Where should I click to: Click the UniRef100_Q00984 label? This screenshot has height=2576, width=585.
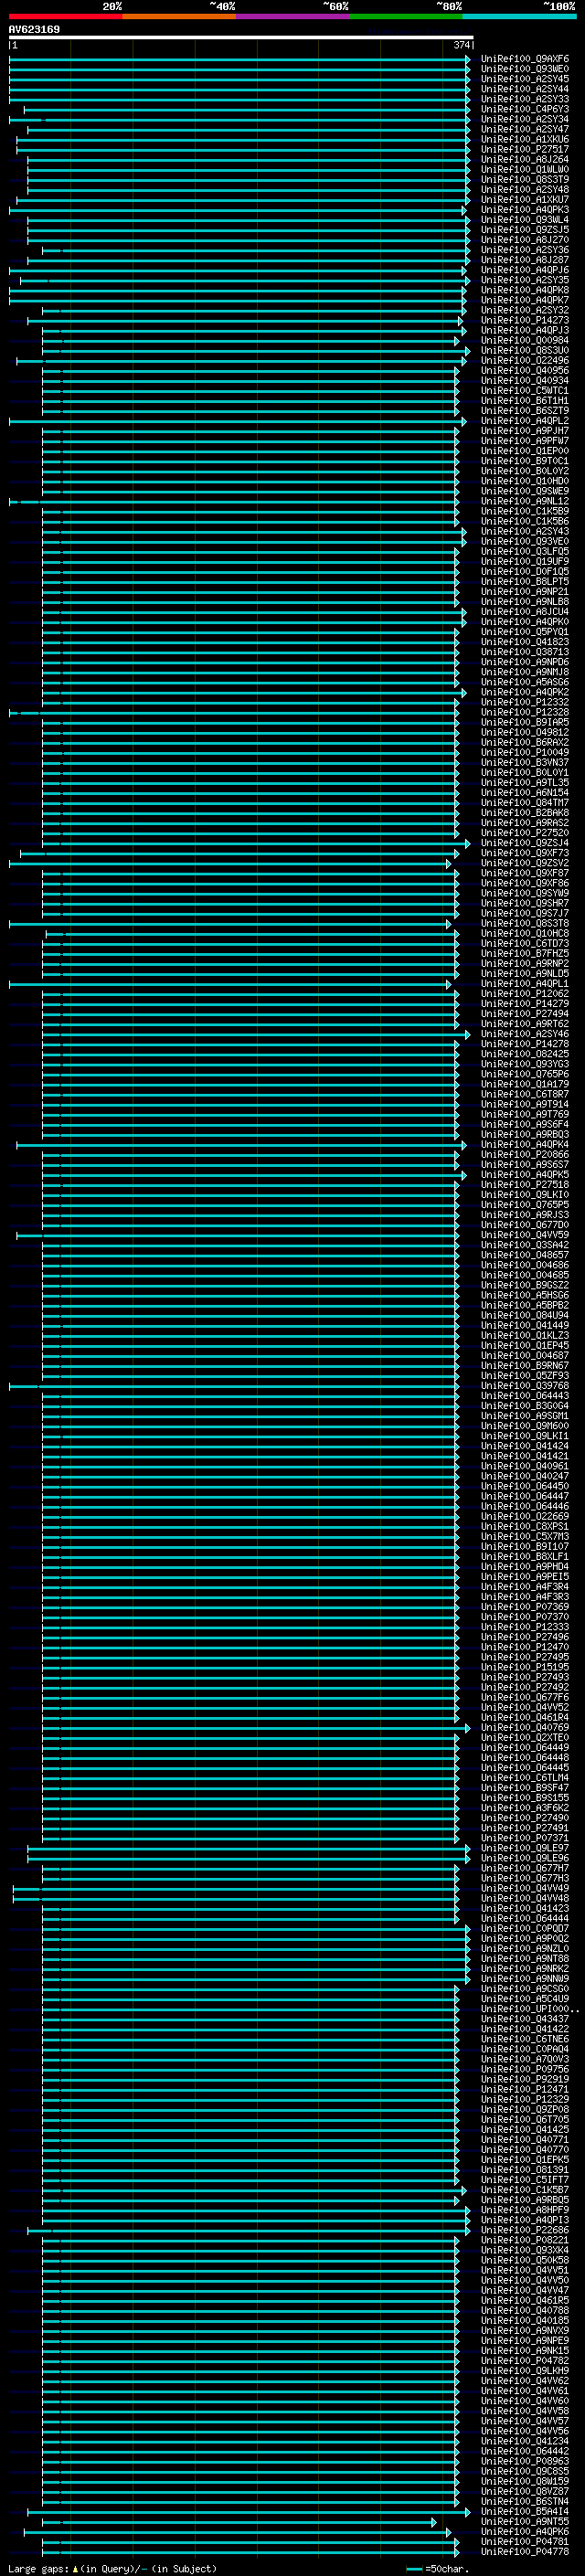coord(524,340)
